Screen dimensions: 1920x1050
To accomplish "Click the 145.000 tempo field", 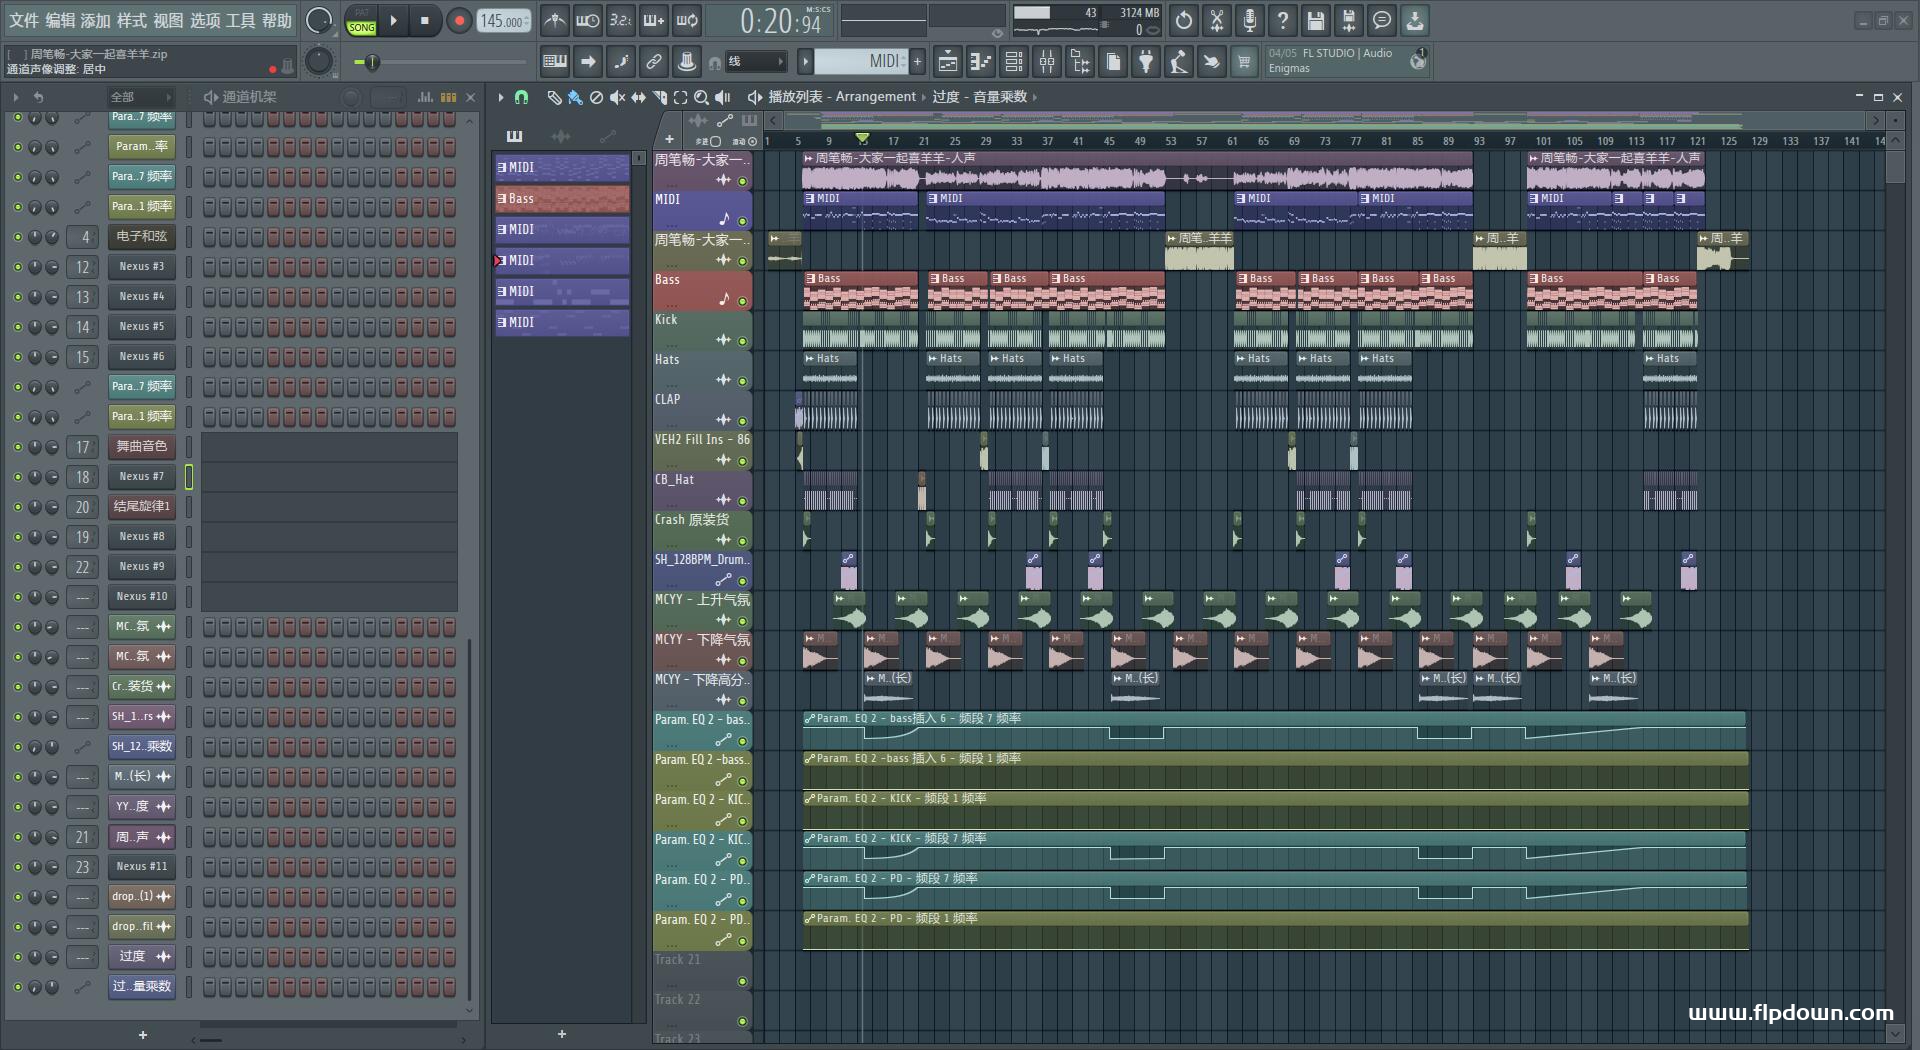I will pyautogui.click(x=504, y=20).
